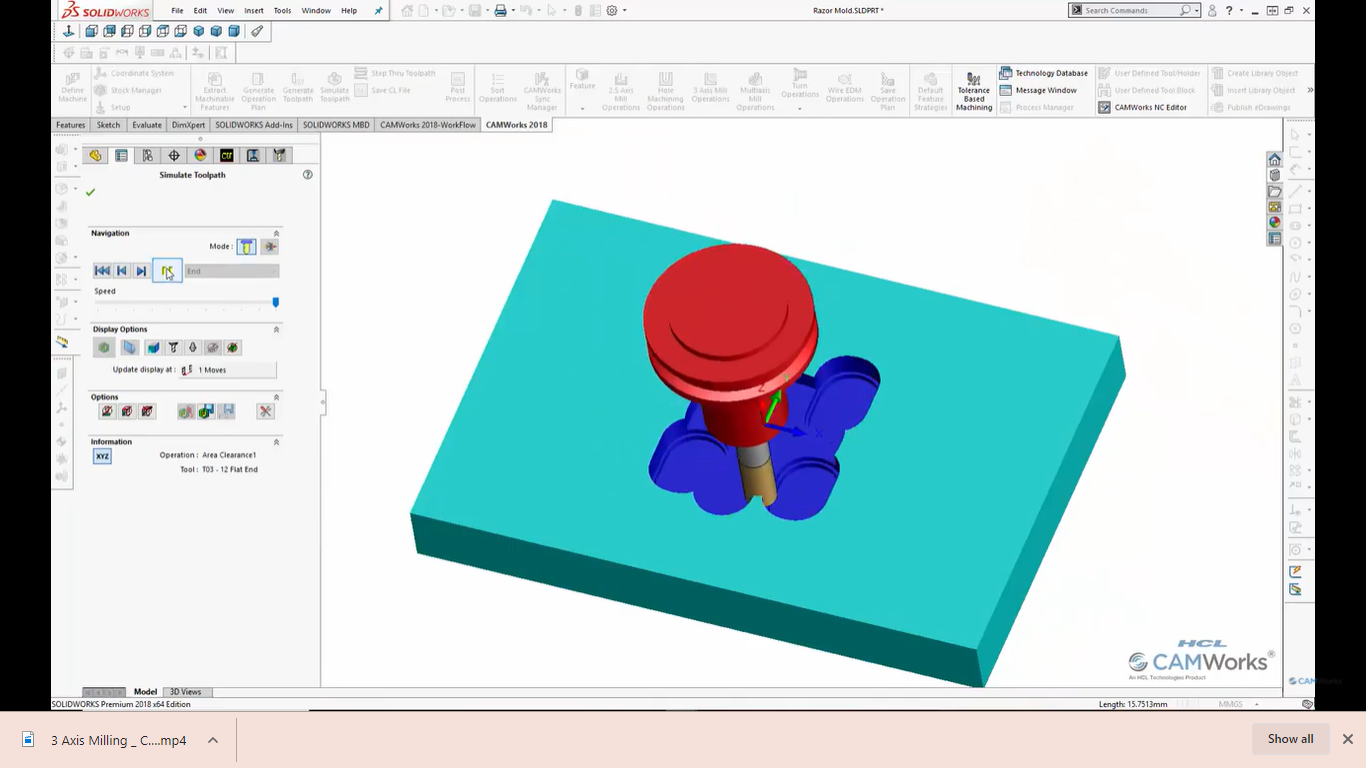Adjust the simulation Speed slider handle

coord(276,302)
